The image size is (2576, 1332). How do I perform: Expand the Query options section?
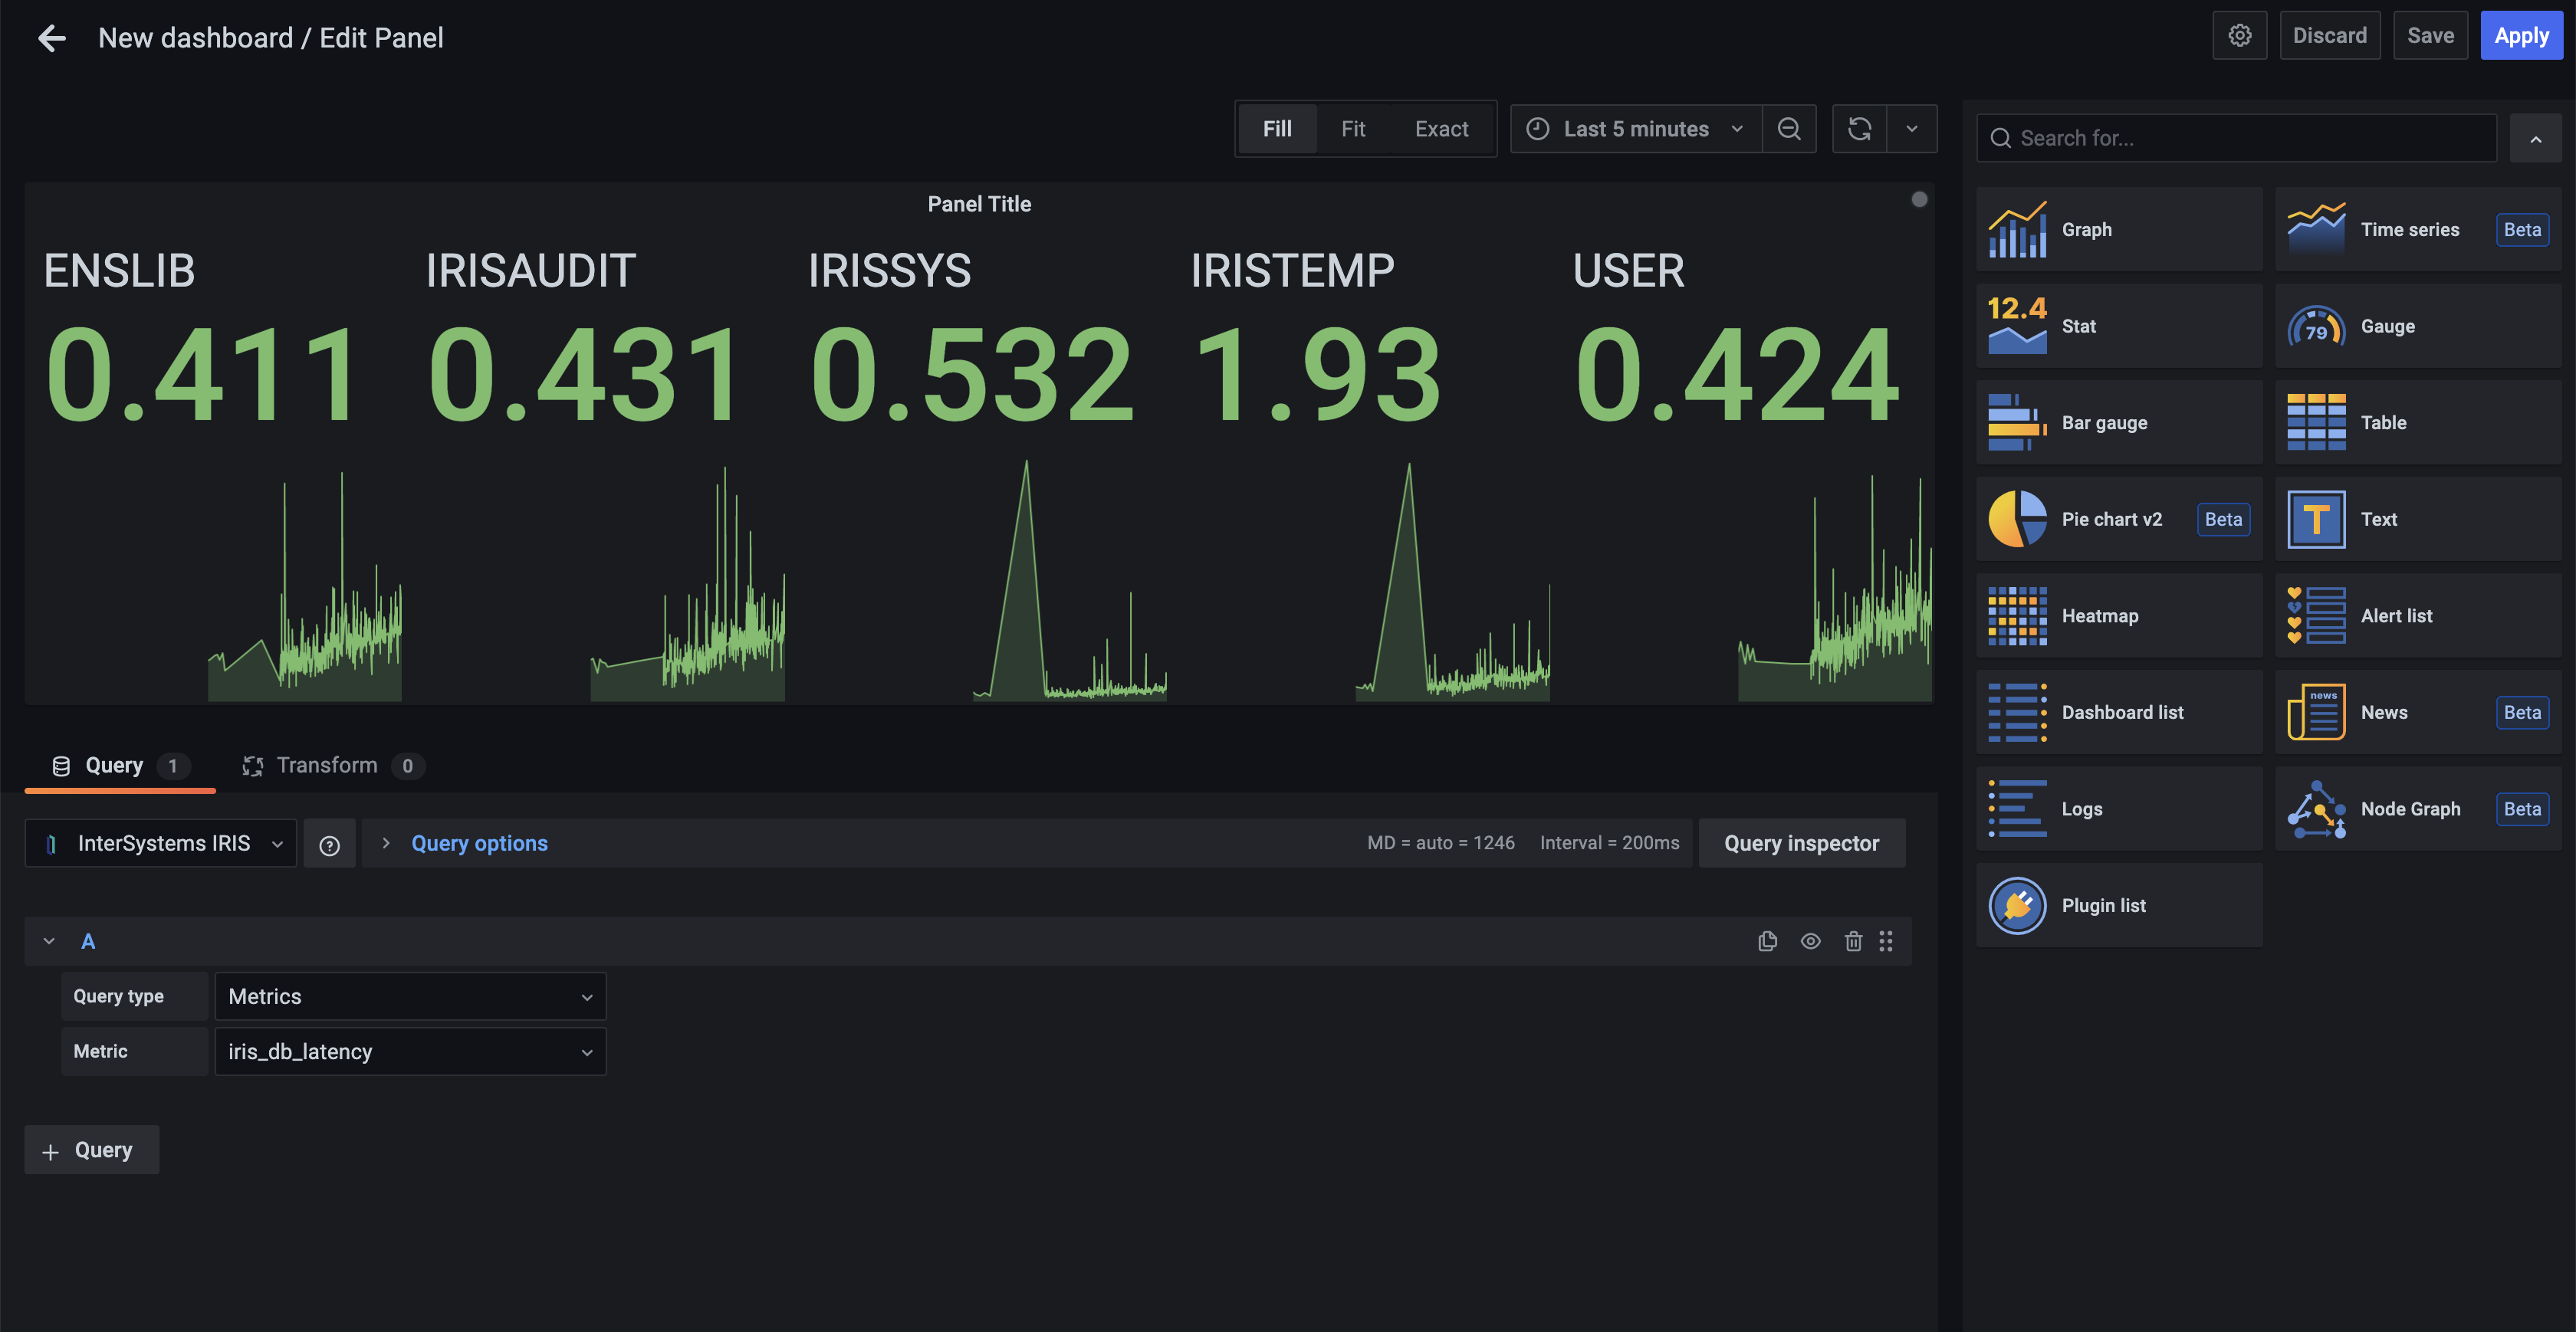pos(479,844)
